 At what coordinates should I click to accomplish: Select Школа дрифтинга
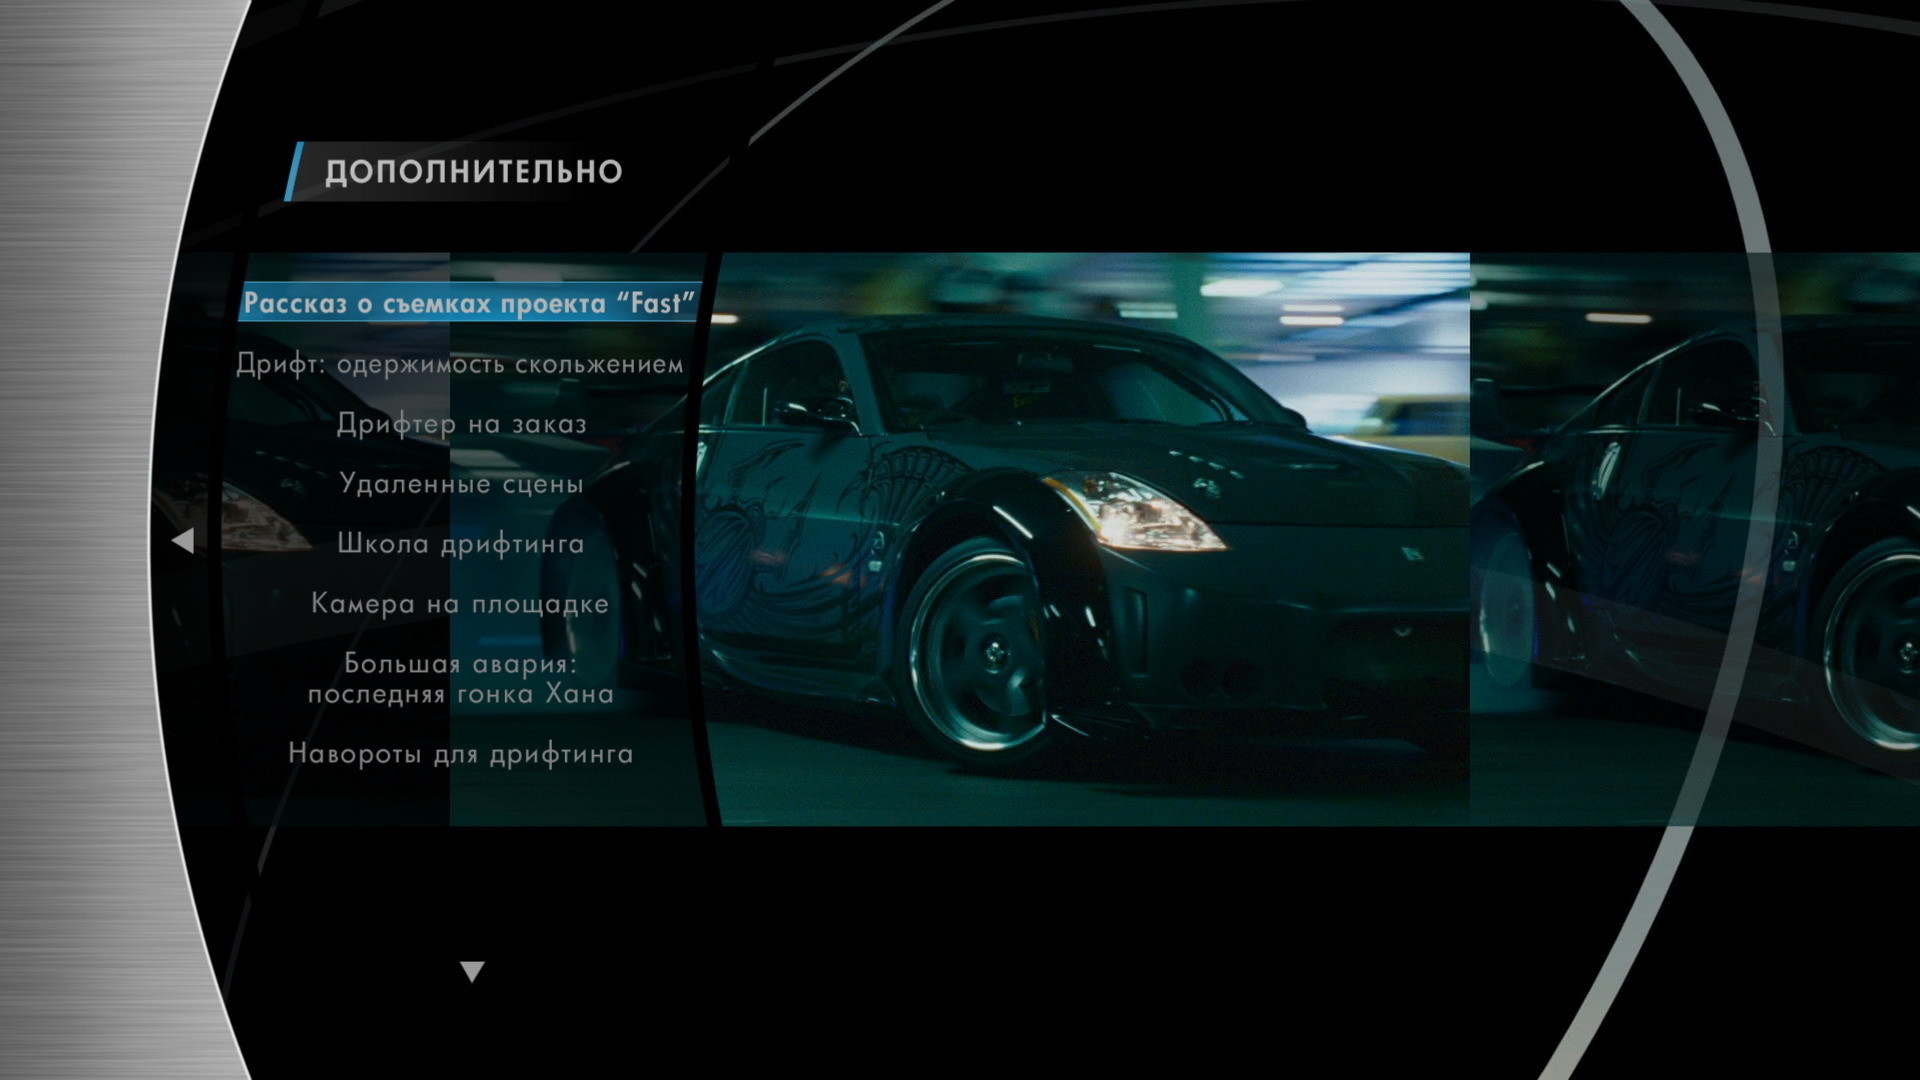[x=460, y=544]
